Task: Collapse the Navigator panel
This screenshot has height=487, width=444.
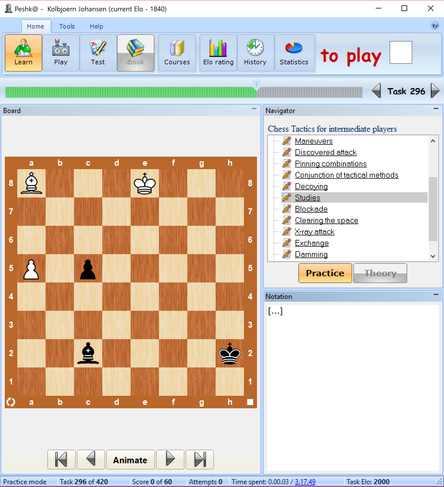Action: click(436, 109)
